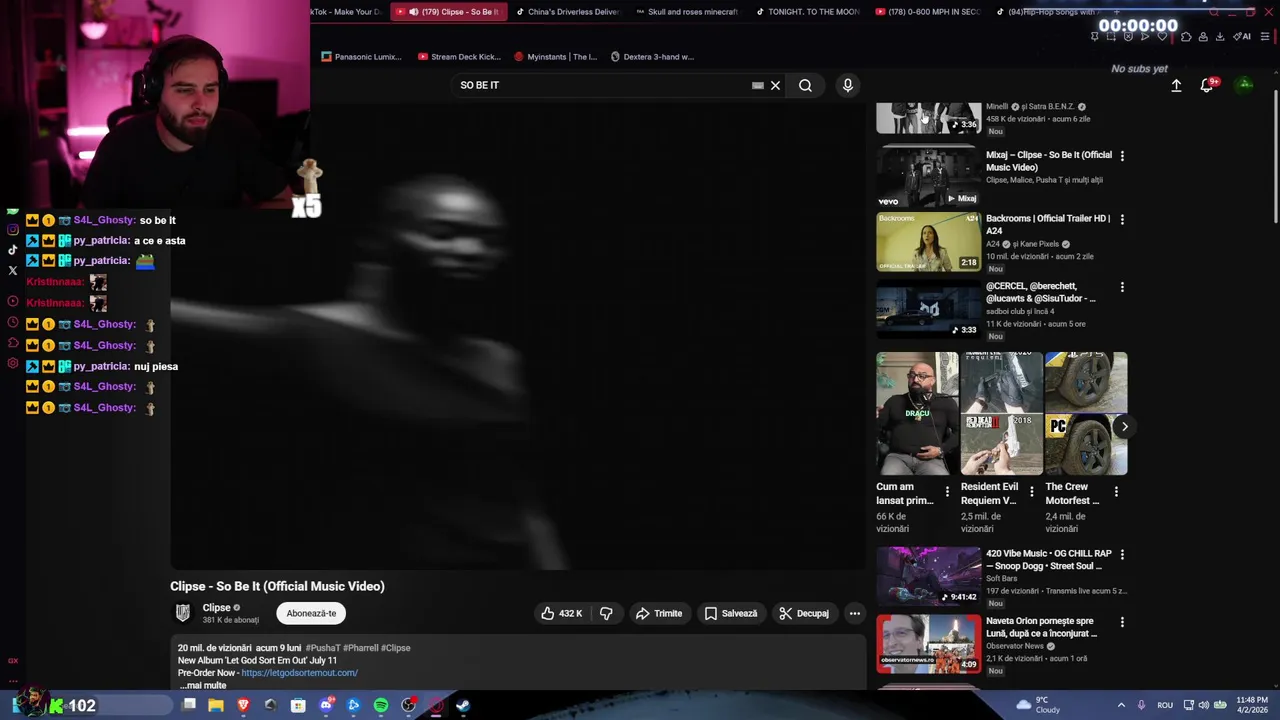The height and width of the screenshot is (720, 1280).
Task: Open Brave browser from the taskbar
Action: click(x=243, y=705)
